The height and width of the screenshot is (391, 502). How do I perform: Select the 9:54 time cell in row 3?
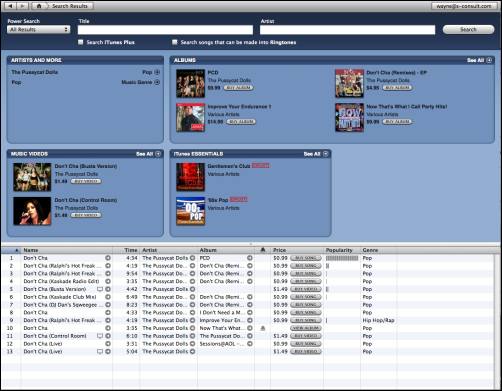pos(132,273)
